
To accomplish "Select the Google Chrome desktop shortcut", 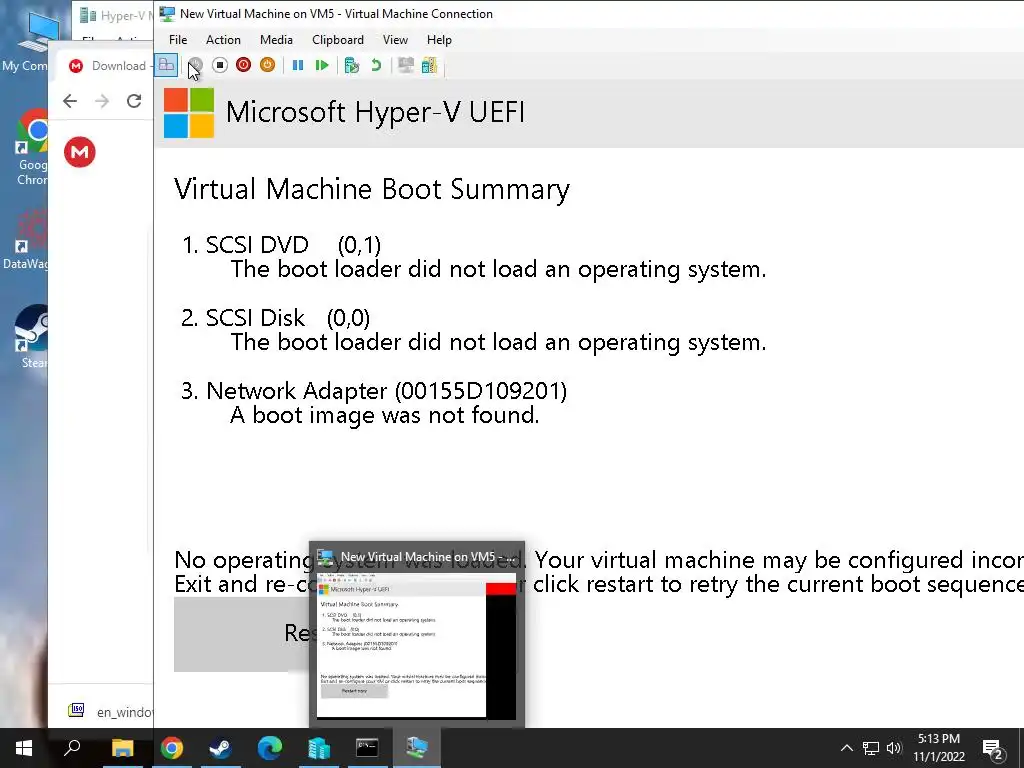I will coord(31,148).
